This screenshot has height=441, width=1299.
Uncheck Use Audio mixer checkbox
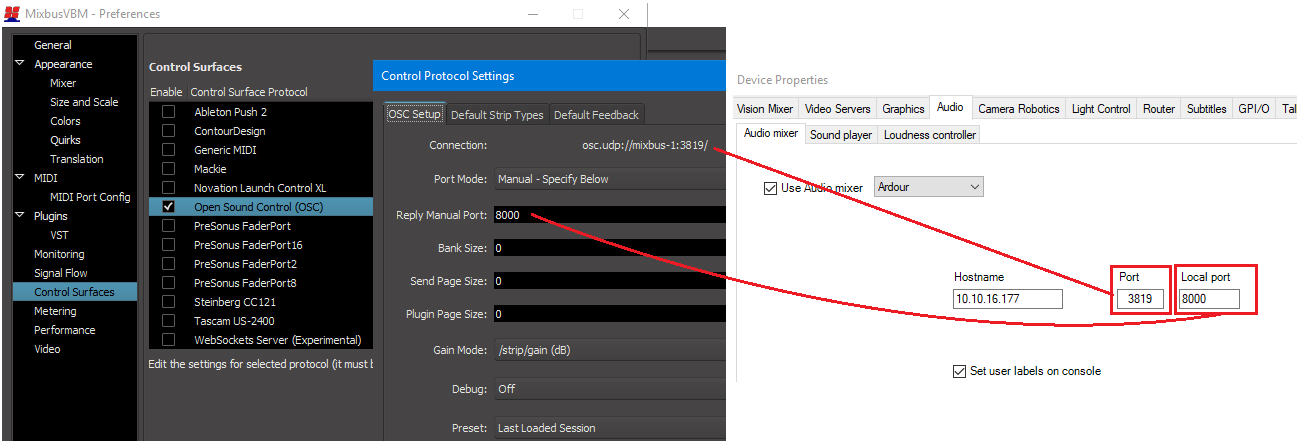click(769, 188)
